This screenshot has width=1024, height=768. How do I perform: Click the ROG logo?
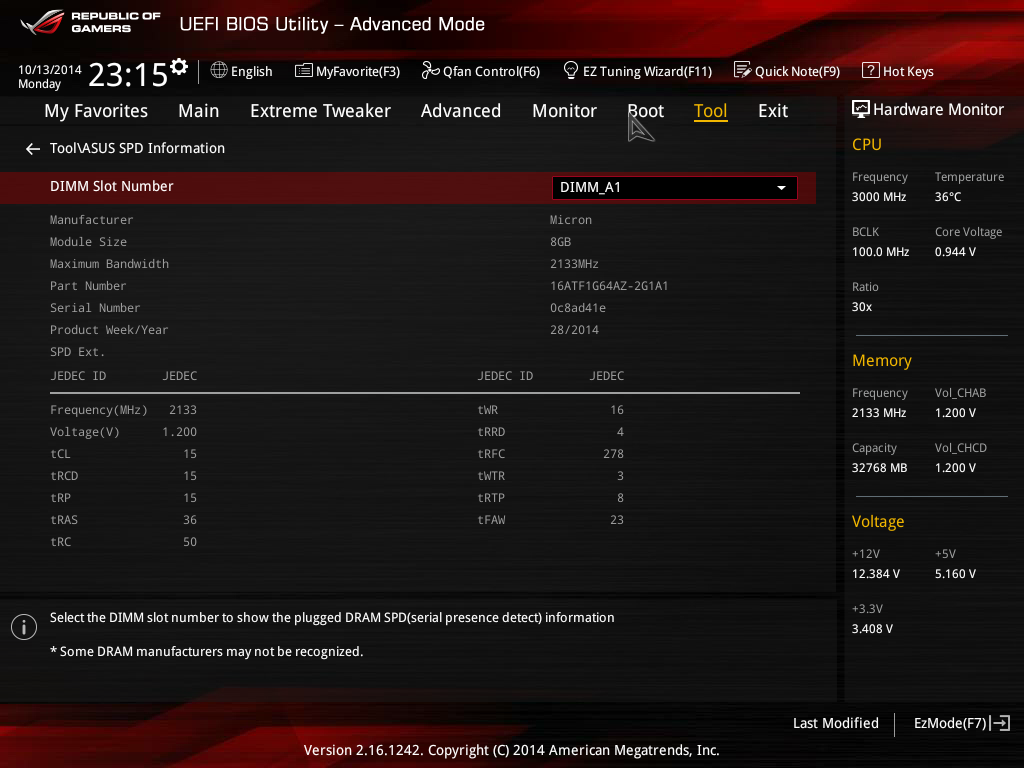click(x=42, y=22)
